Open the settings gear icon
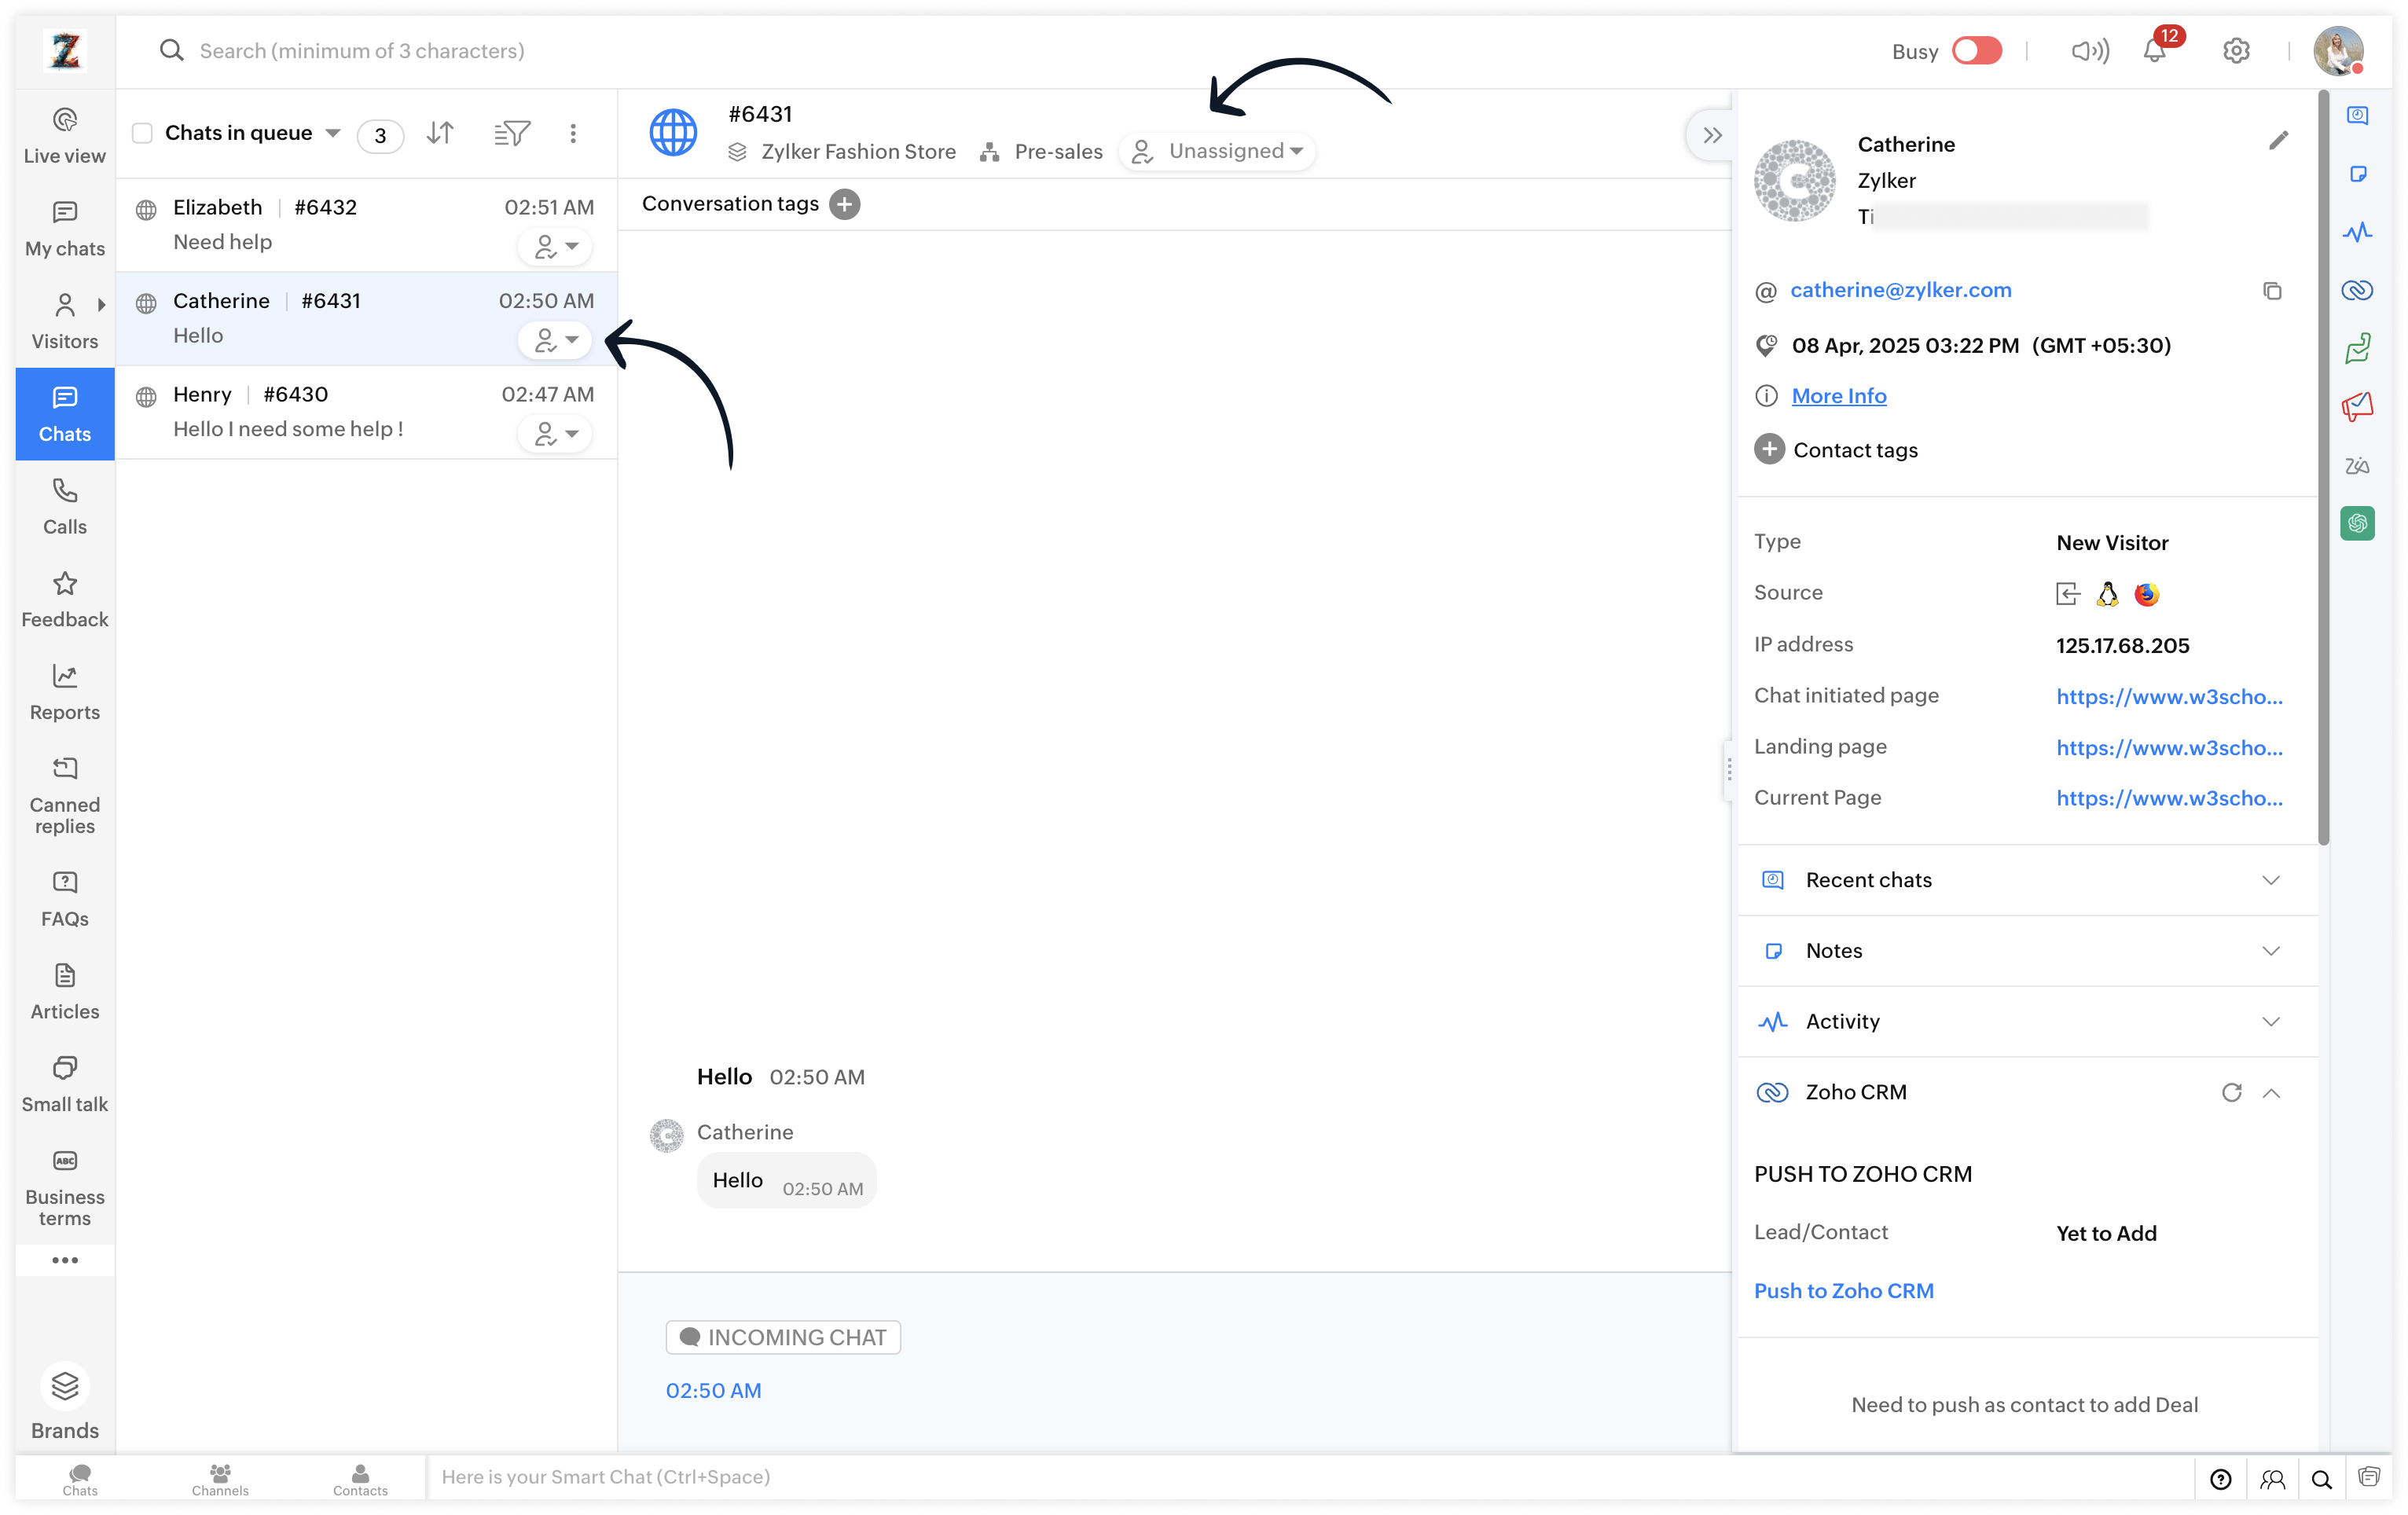Viewport: 2408px width, 1515px height. (2236, 51)
